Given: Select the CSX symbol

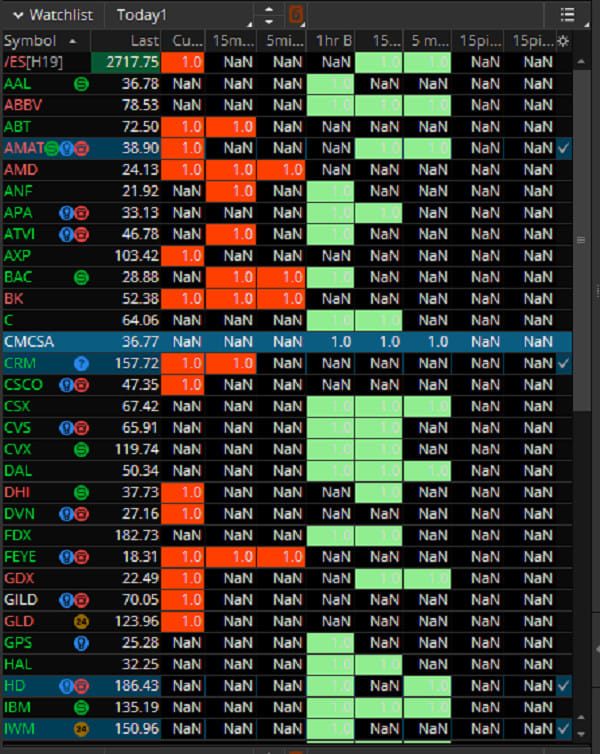Looking at the screenshot, I should (17, 406).
